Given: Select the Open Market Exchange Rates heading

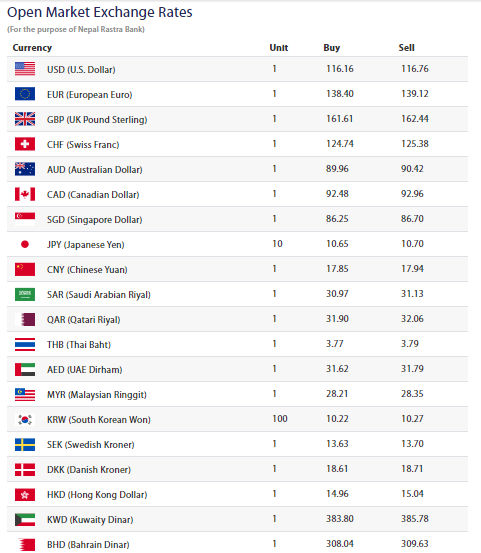Looking at the screenshot, I should click(100, 12).
